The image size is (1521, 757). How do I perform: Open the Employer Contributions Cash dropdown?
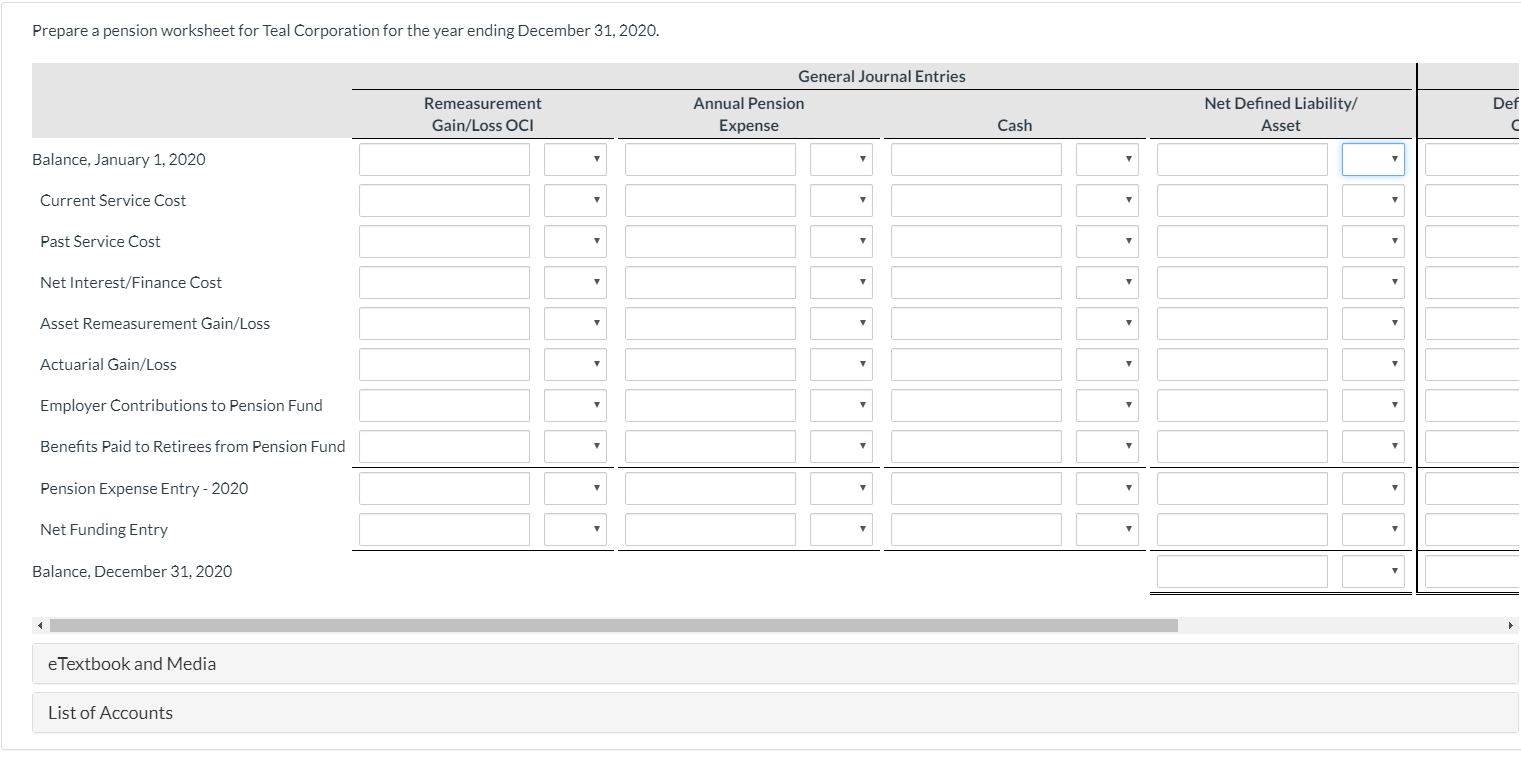[1107, 405]
